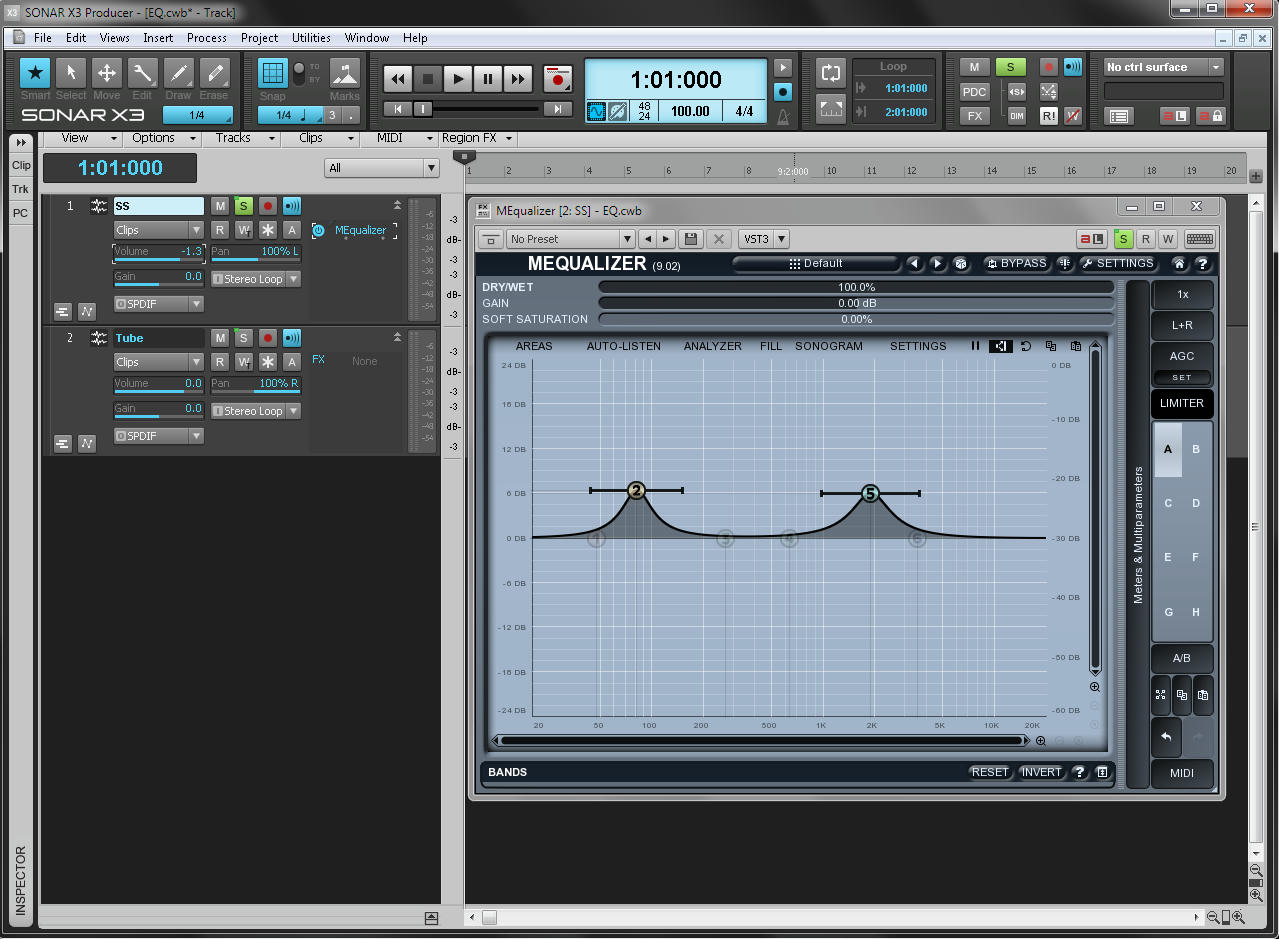The image size is (1279, 939).
Task: Open the Tube track Clips dropdown
Action: click(158, 362)
